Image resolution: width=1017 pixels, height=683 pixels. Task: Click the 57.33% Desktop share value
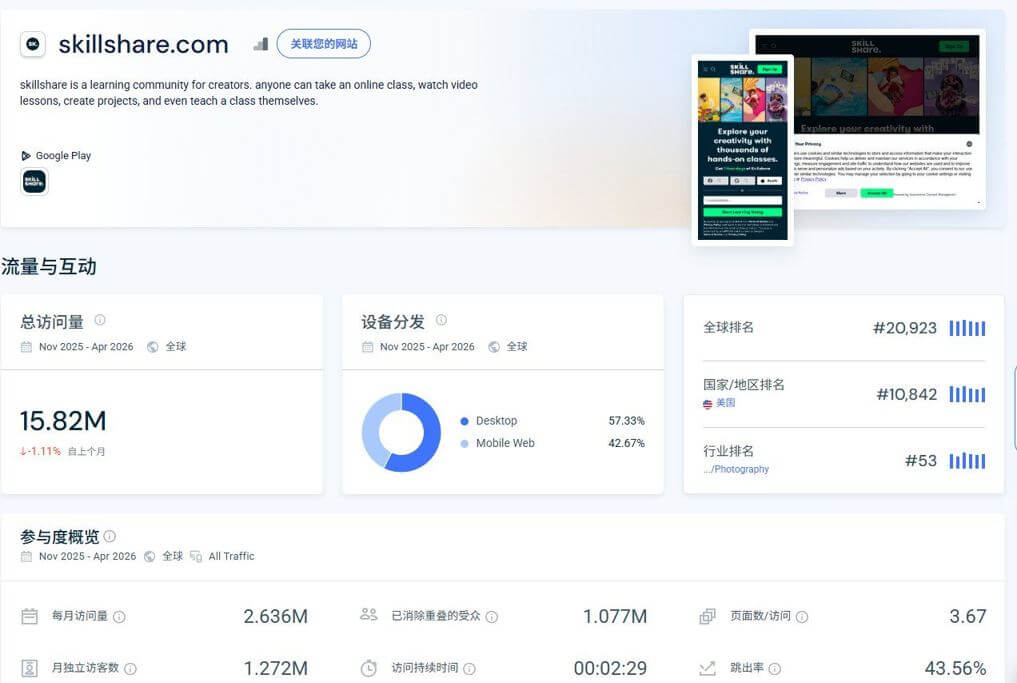pyautogui.click(x=627, y=421)
